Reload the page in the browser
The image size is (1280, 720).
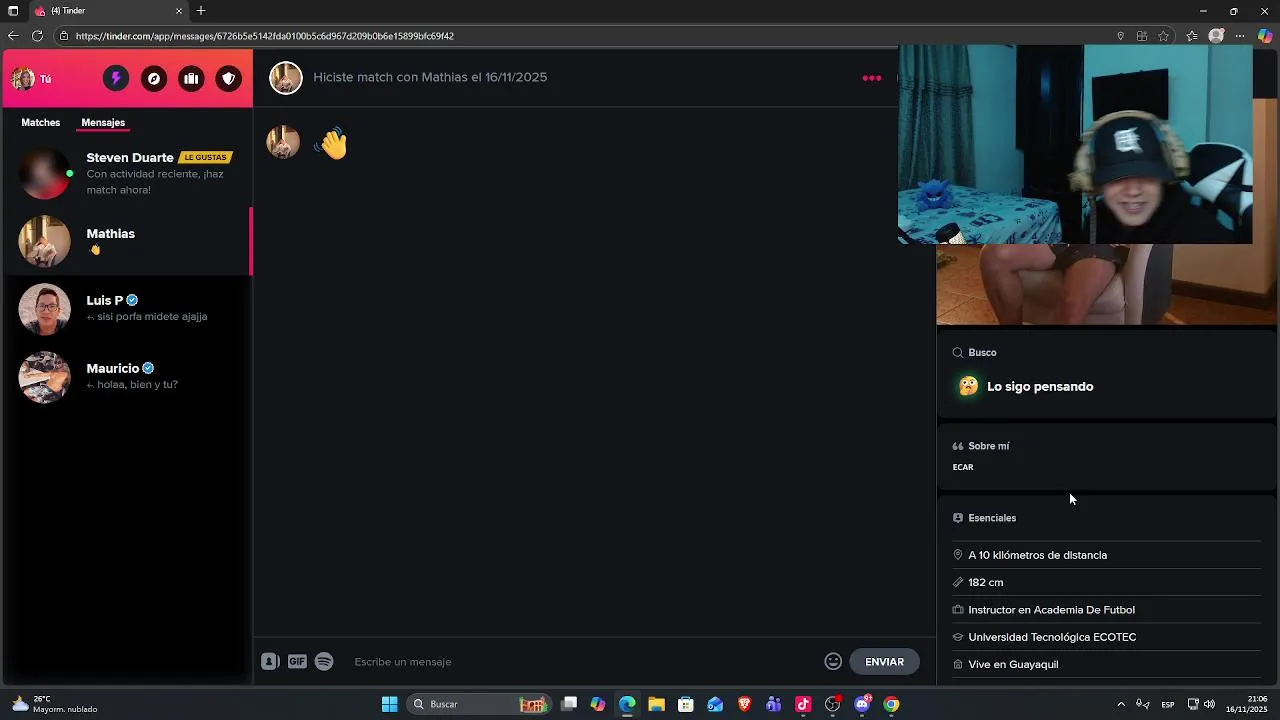point(37,36)
